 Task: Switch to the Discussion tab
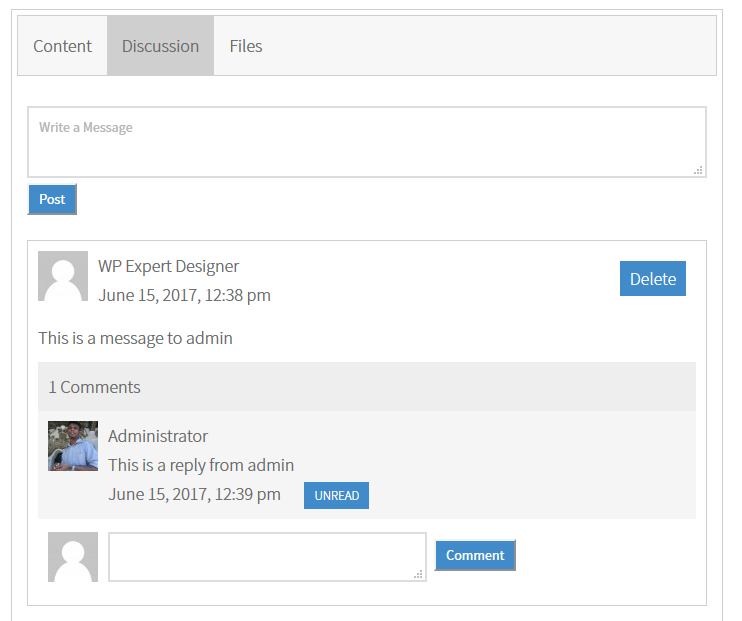pos(160,46)
